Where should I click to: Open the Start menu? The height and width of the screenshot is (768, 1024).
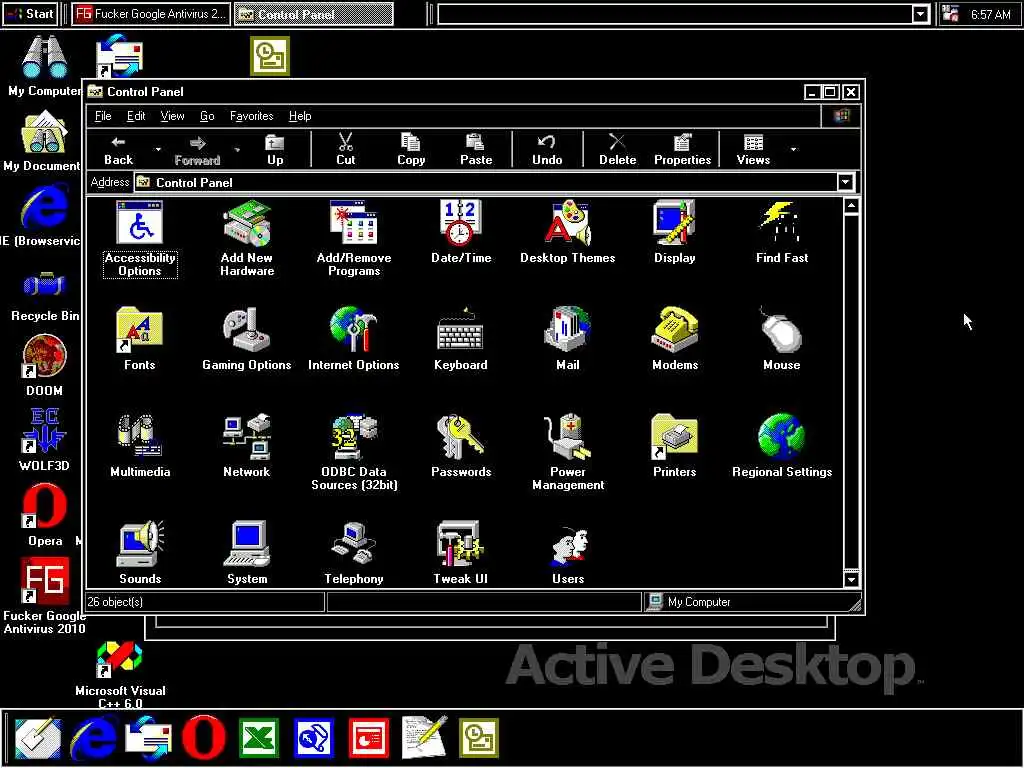tap(30, 14)
